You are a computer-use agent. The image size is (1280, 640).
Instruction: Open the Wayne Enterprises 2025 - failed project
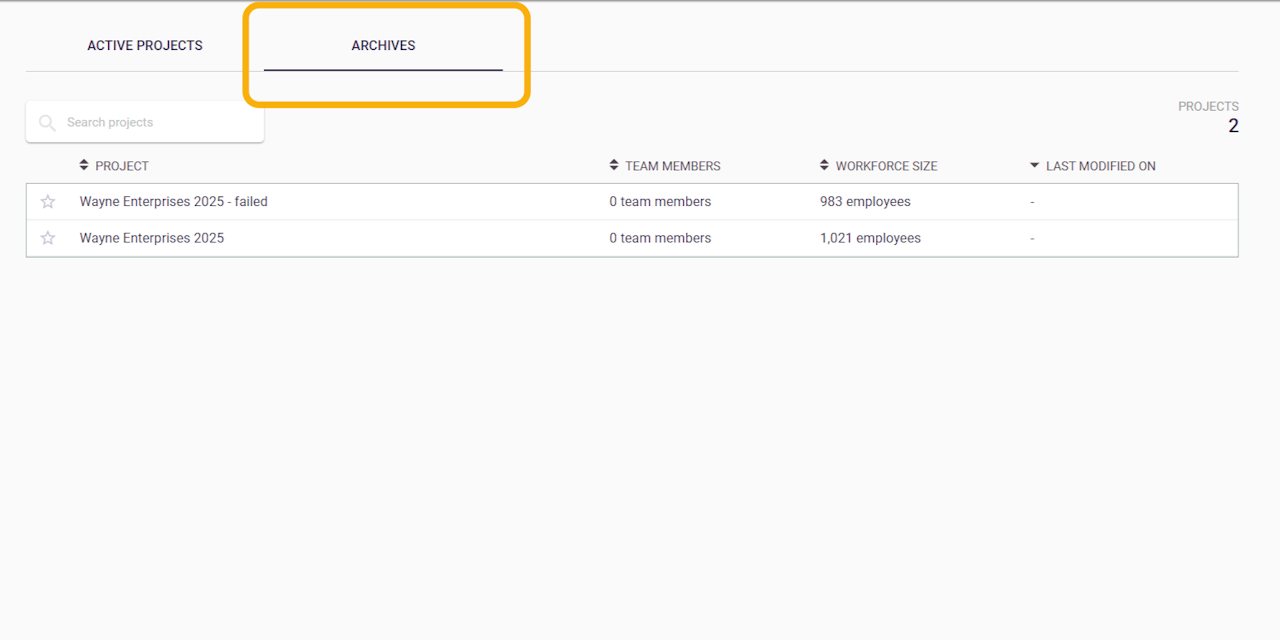(174, 202)
